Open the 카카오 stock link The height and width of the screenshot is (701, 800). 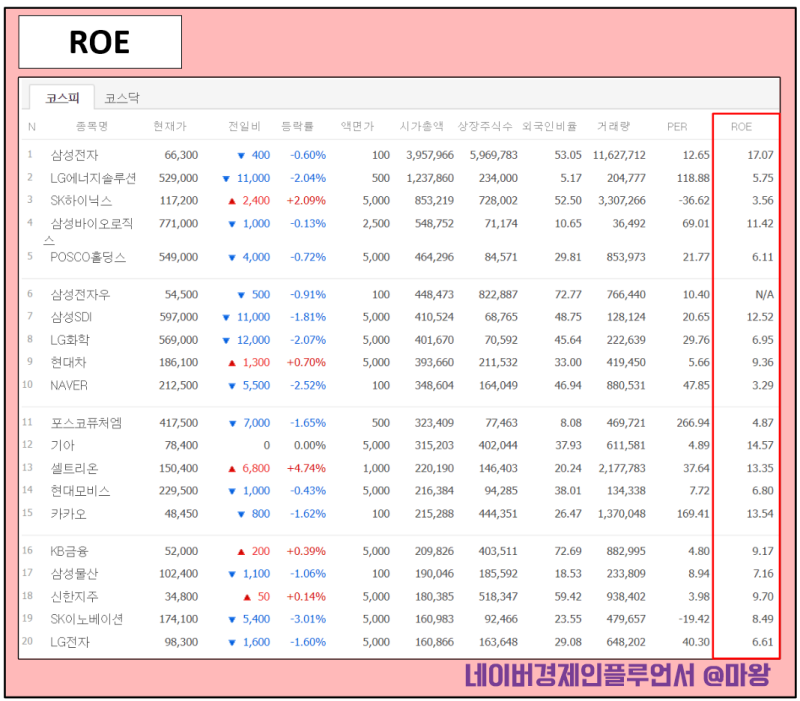click(68, 514)
